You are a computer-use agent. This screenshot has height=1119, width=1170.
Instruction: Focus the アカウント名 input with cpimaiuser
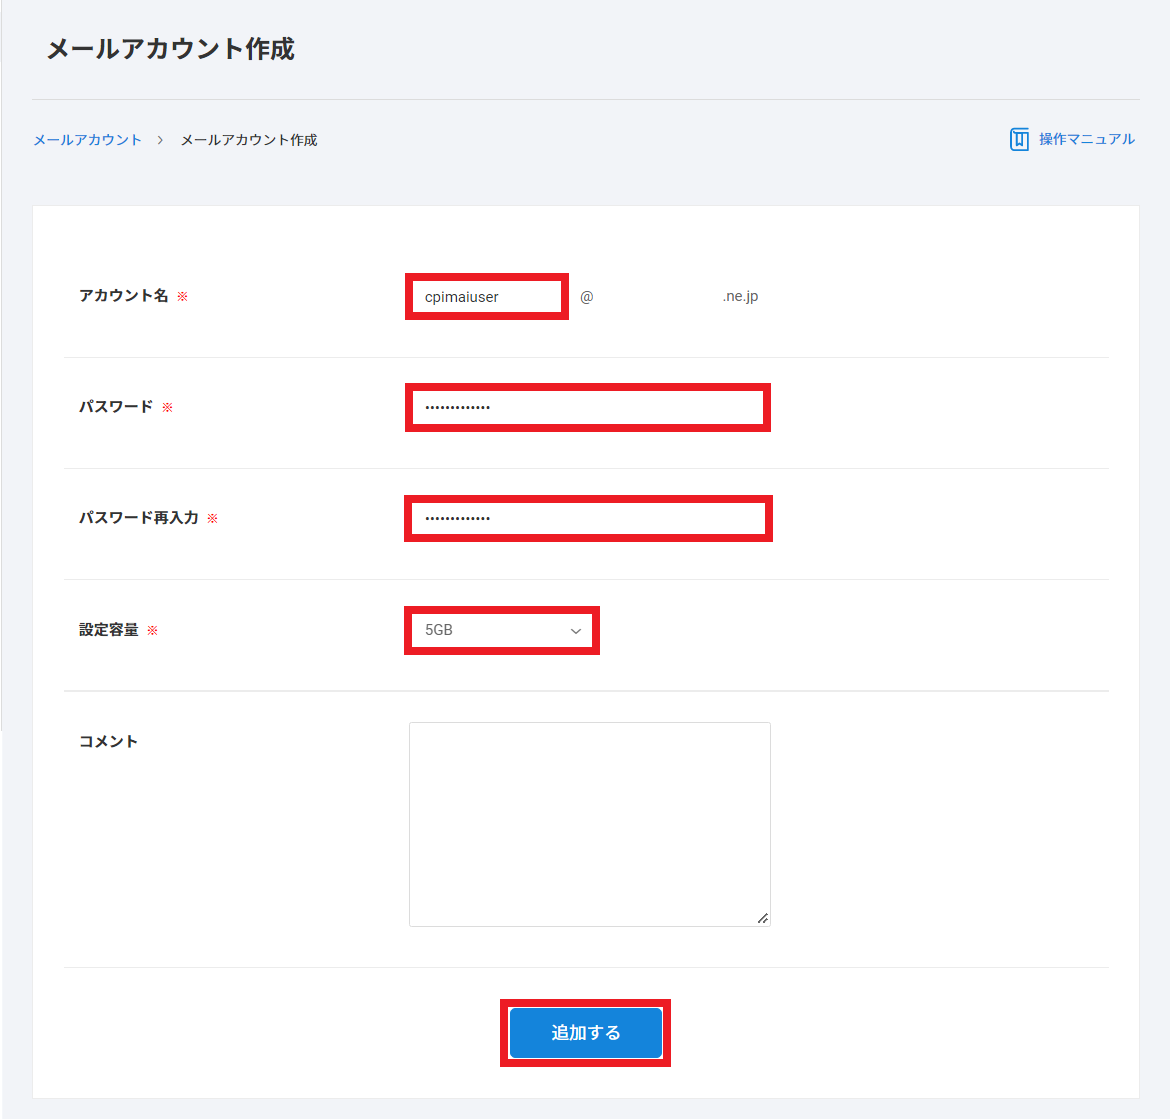click(x=487, y=297)
